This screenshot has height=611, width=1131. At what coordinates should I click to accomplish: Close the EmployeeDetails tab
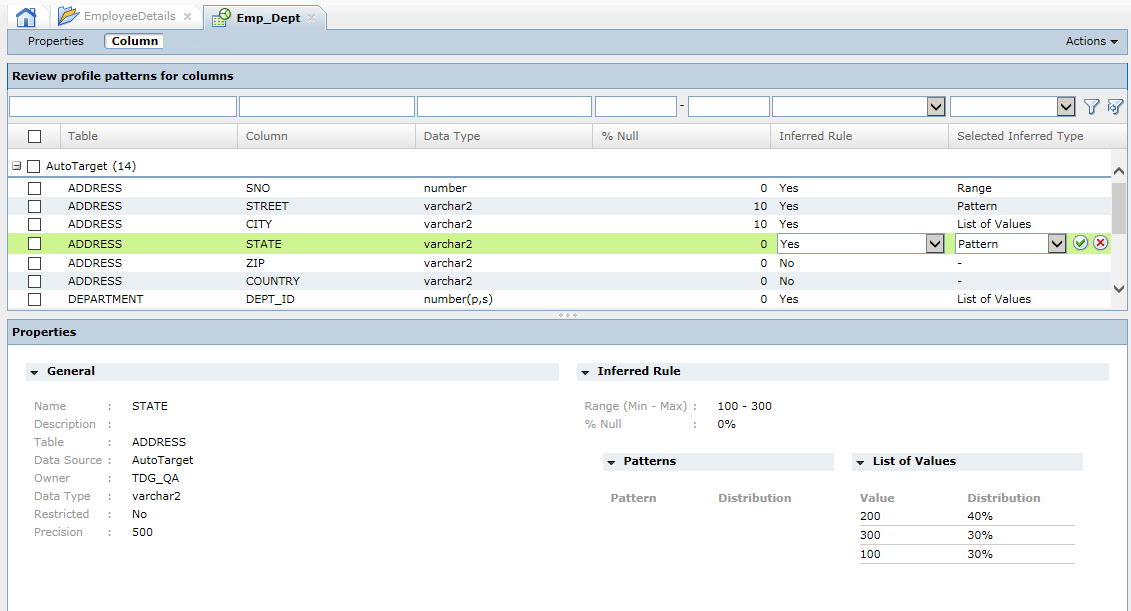pyautogui.click(x=188, y=17)
